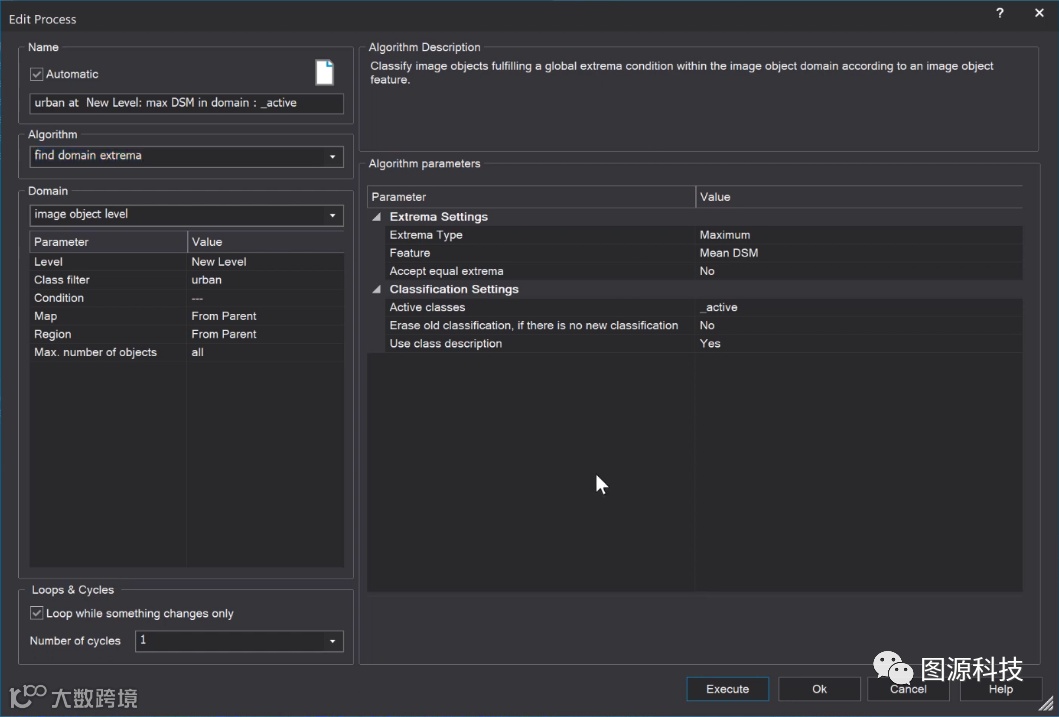Viewport: 1059px width, 717px height.
Task: Click the Execute button
Action: [727, 689]
